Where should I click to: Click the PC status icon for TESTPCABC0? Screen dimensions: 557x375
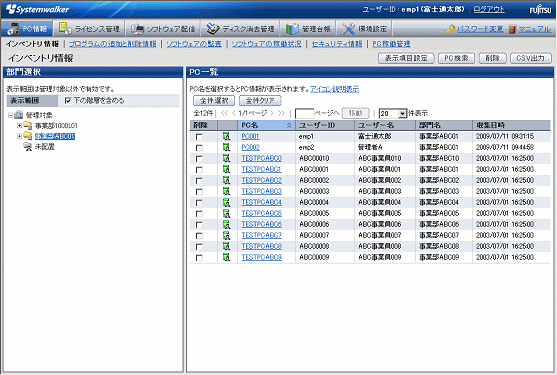tap(226, 158)
